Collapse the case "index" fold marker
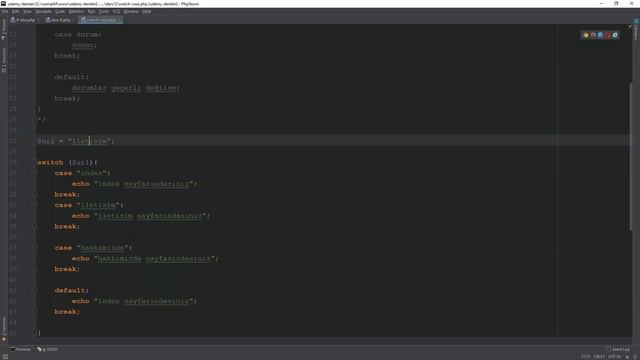This screenshot has height=360, width=640. (x=35, y=173)
